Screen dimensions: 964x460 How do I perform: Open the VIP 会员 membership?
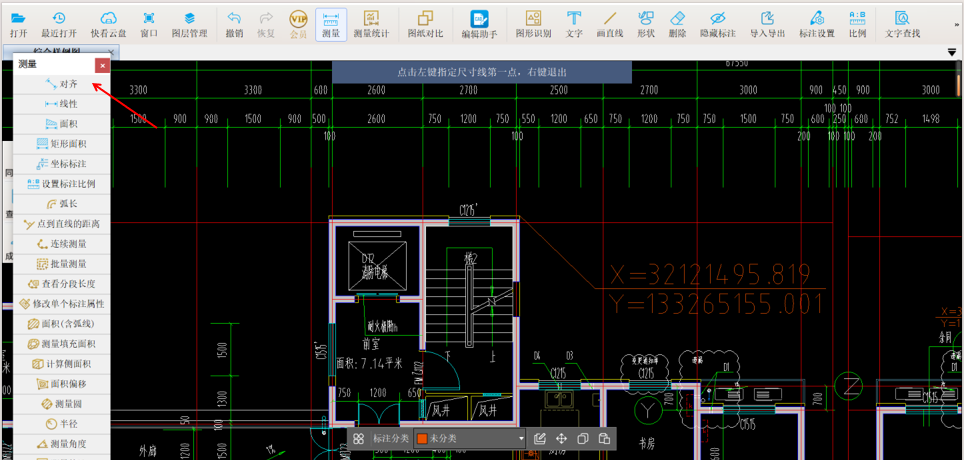298,25
